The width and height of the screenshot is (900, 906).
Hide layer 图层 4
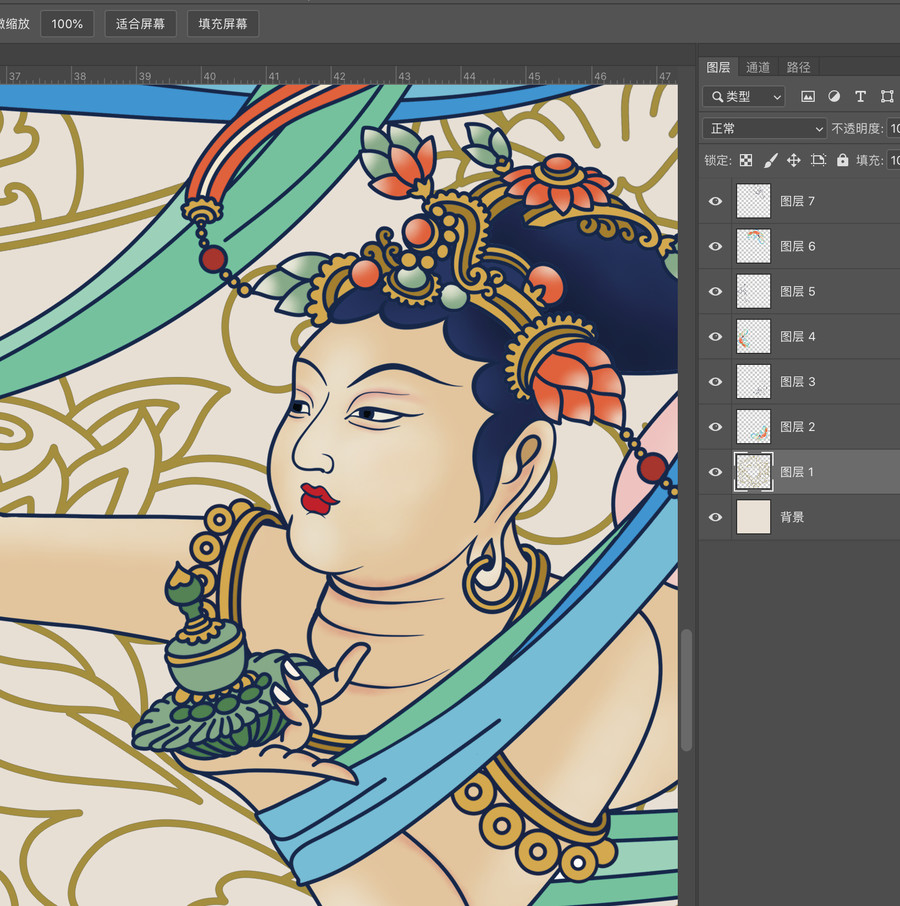[715, 336]
